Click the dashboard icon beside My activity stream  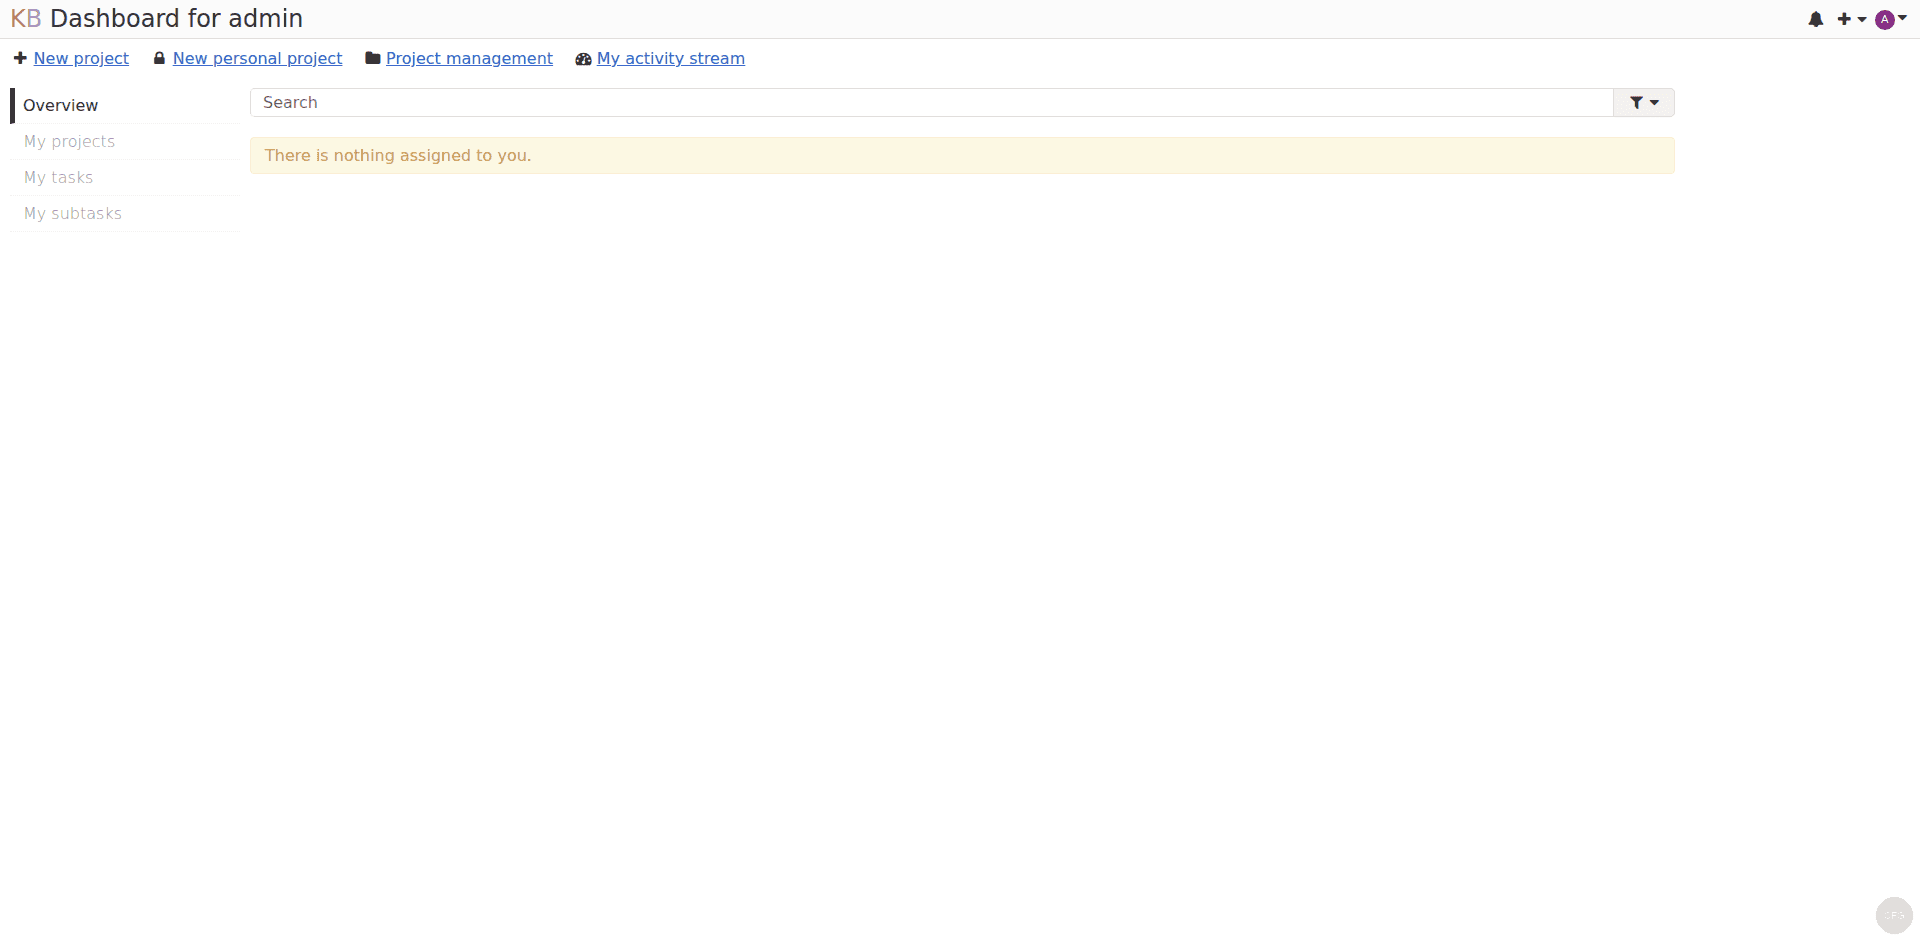(x=583, y=59)
